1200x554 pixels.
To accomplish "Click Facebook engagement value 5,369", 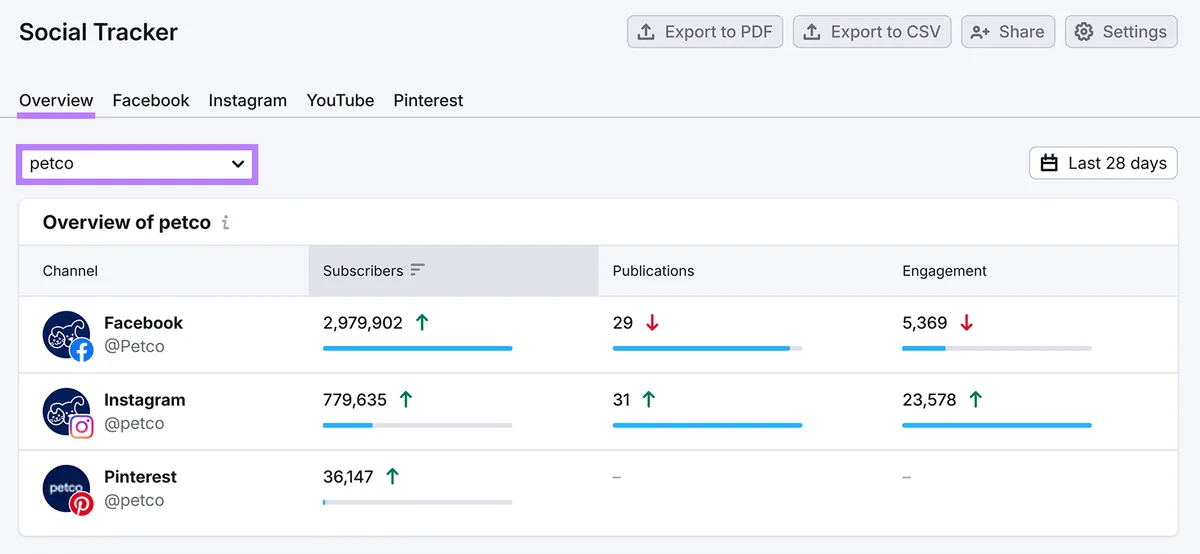I will [x=925, y=323].
